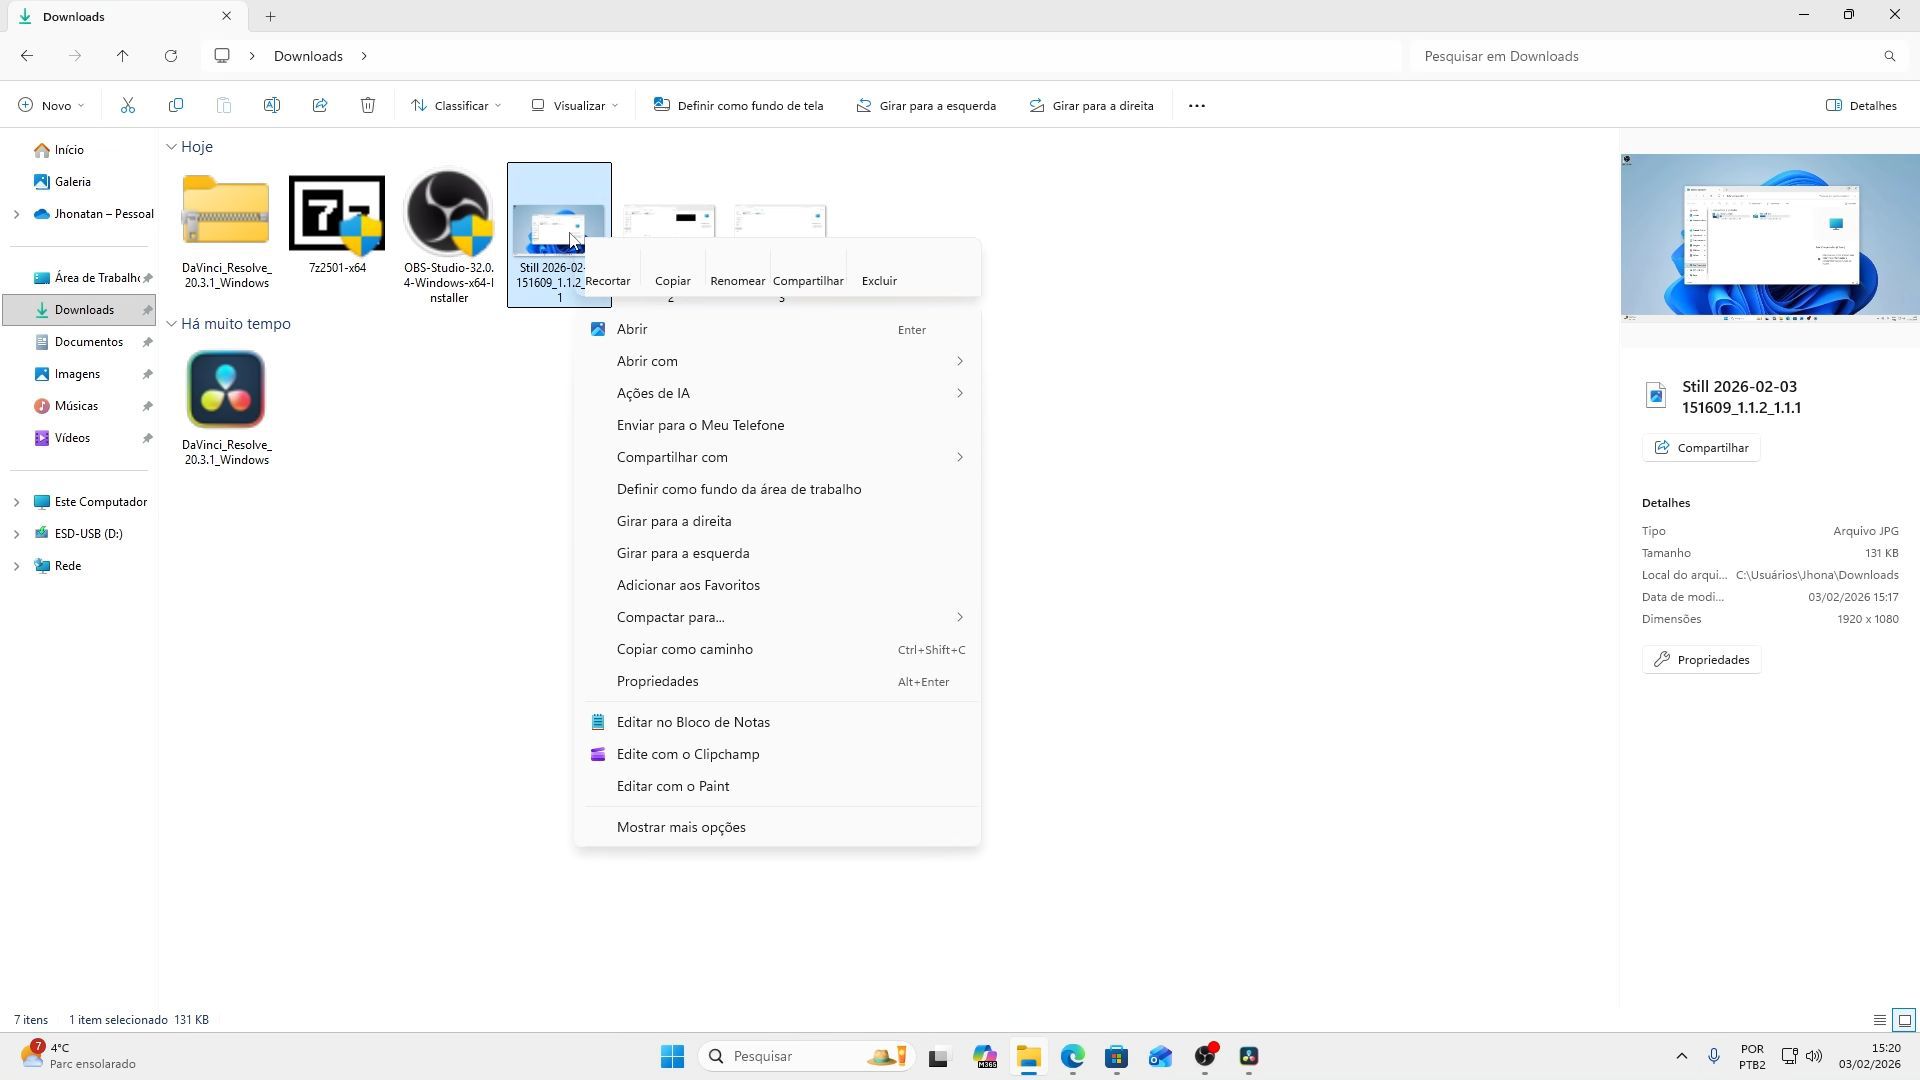
Task: Click the image preview in details pane
Action: click(x=1769, y=237)
